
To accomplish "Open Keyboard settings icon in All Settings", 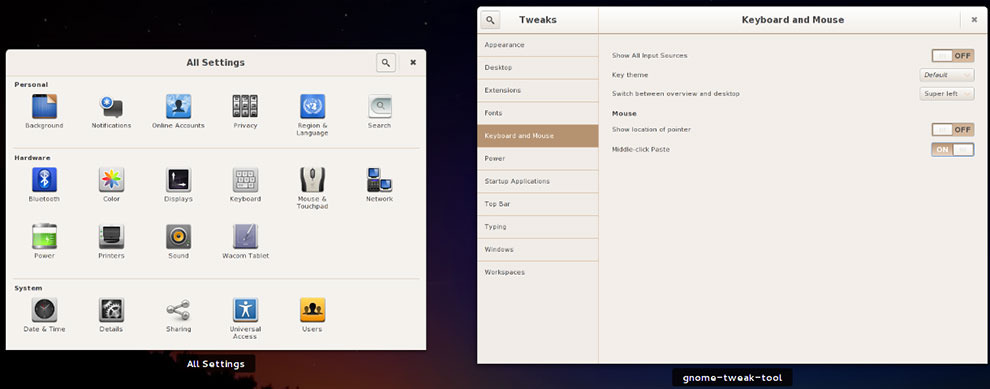I will tap(245, 180).
